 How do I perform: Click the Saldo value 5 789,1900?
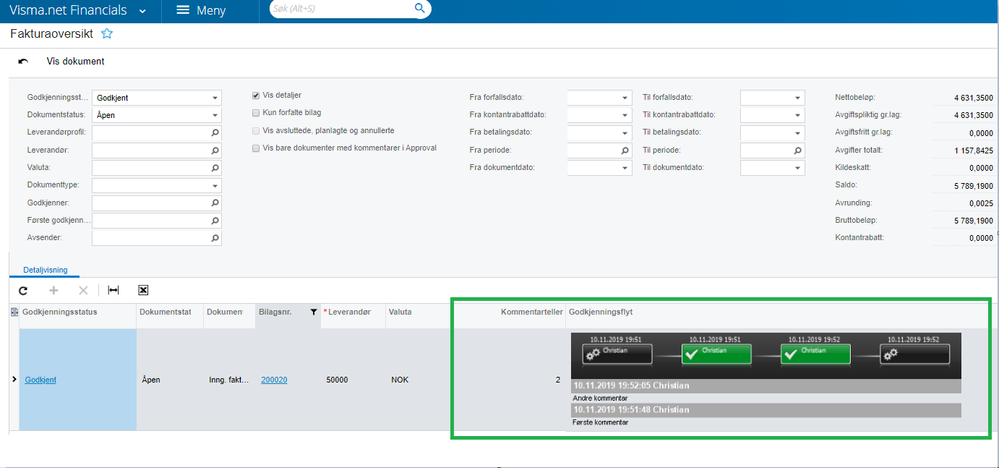974,186
